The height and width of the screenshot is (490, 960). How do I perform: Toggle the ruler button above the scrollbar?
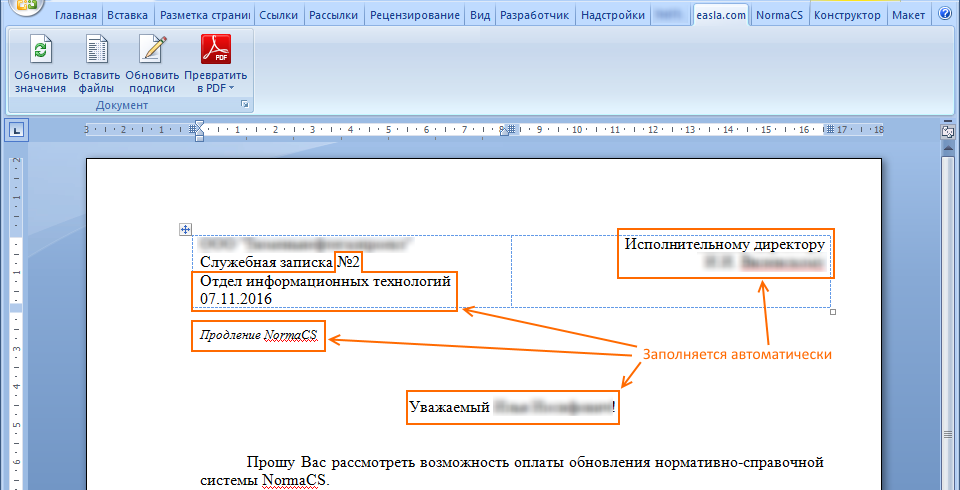tap(948, 132)
